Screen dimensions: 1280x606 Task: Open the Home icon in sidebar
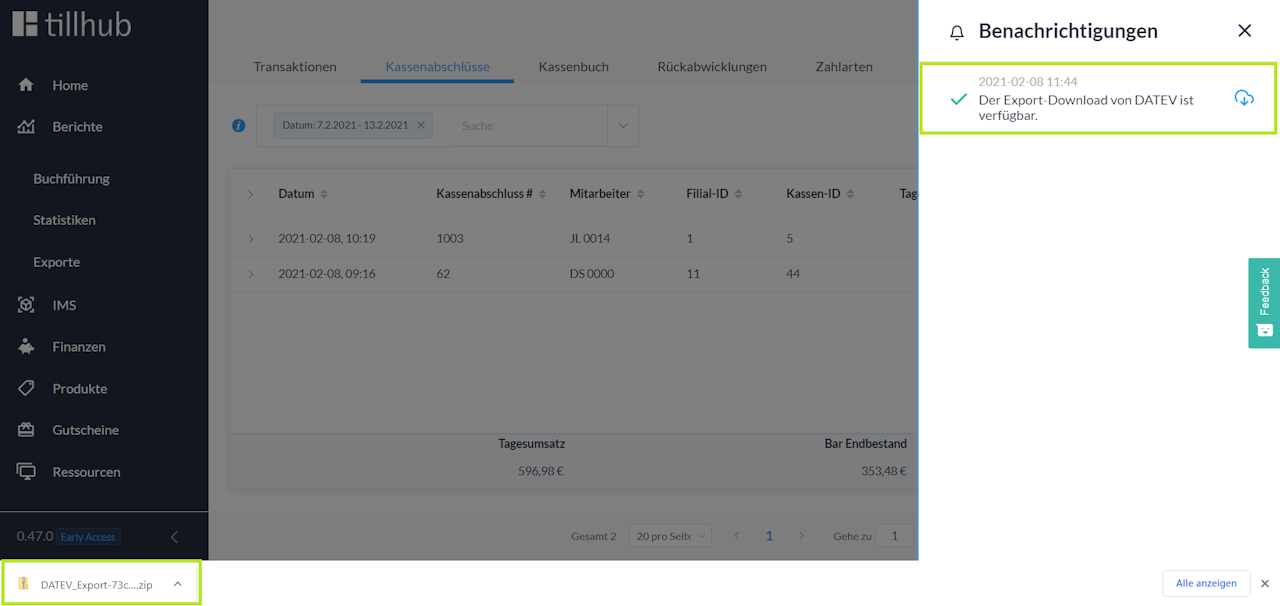tap(26, 85)
